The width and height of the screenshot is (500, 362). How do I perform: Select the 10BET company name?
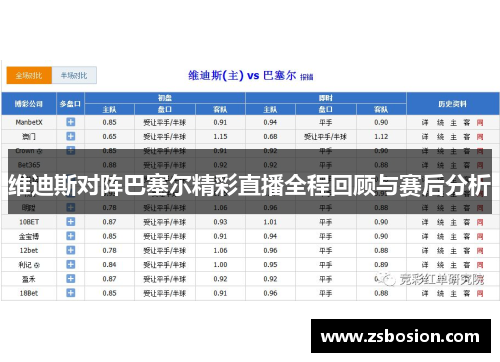pyautogui.click(x=29, y=222)
